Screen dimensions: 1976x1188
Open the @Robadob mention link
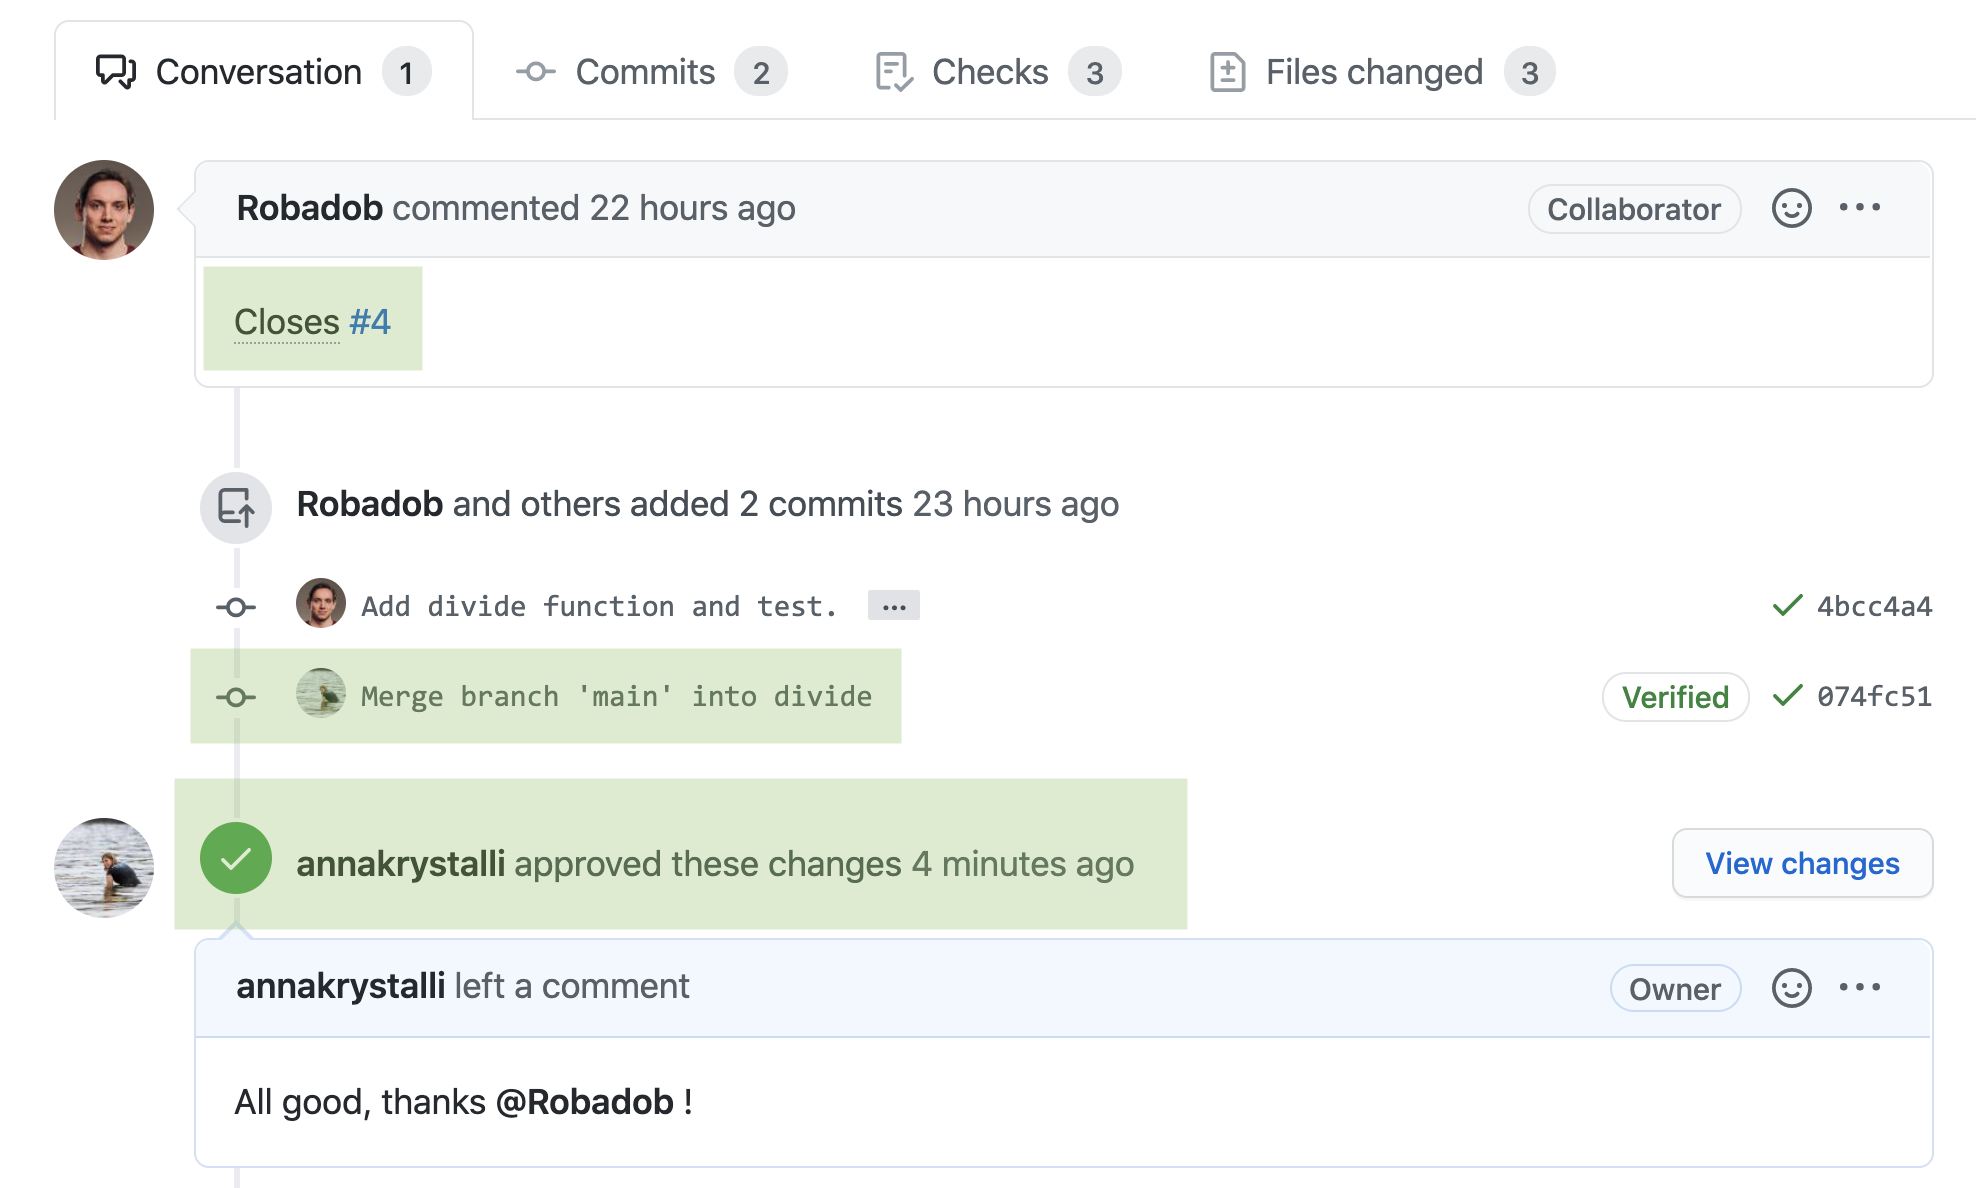click(584, 1102)
